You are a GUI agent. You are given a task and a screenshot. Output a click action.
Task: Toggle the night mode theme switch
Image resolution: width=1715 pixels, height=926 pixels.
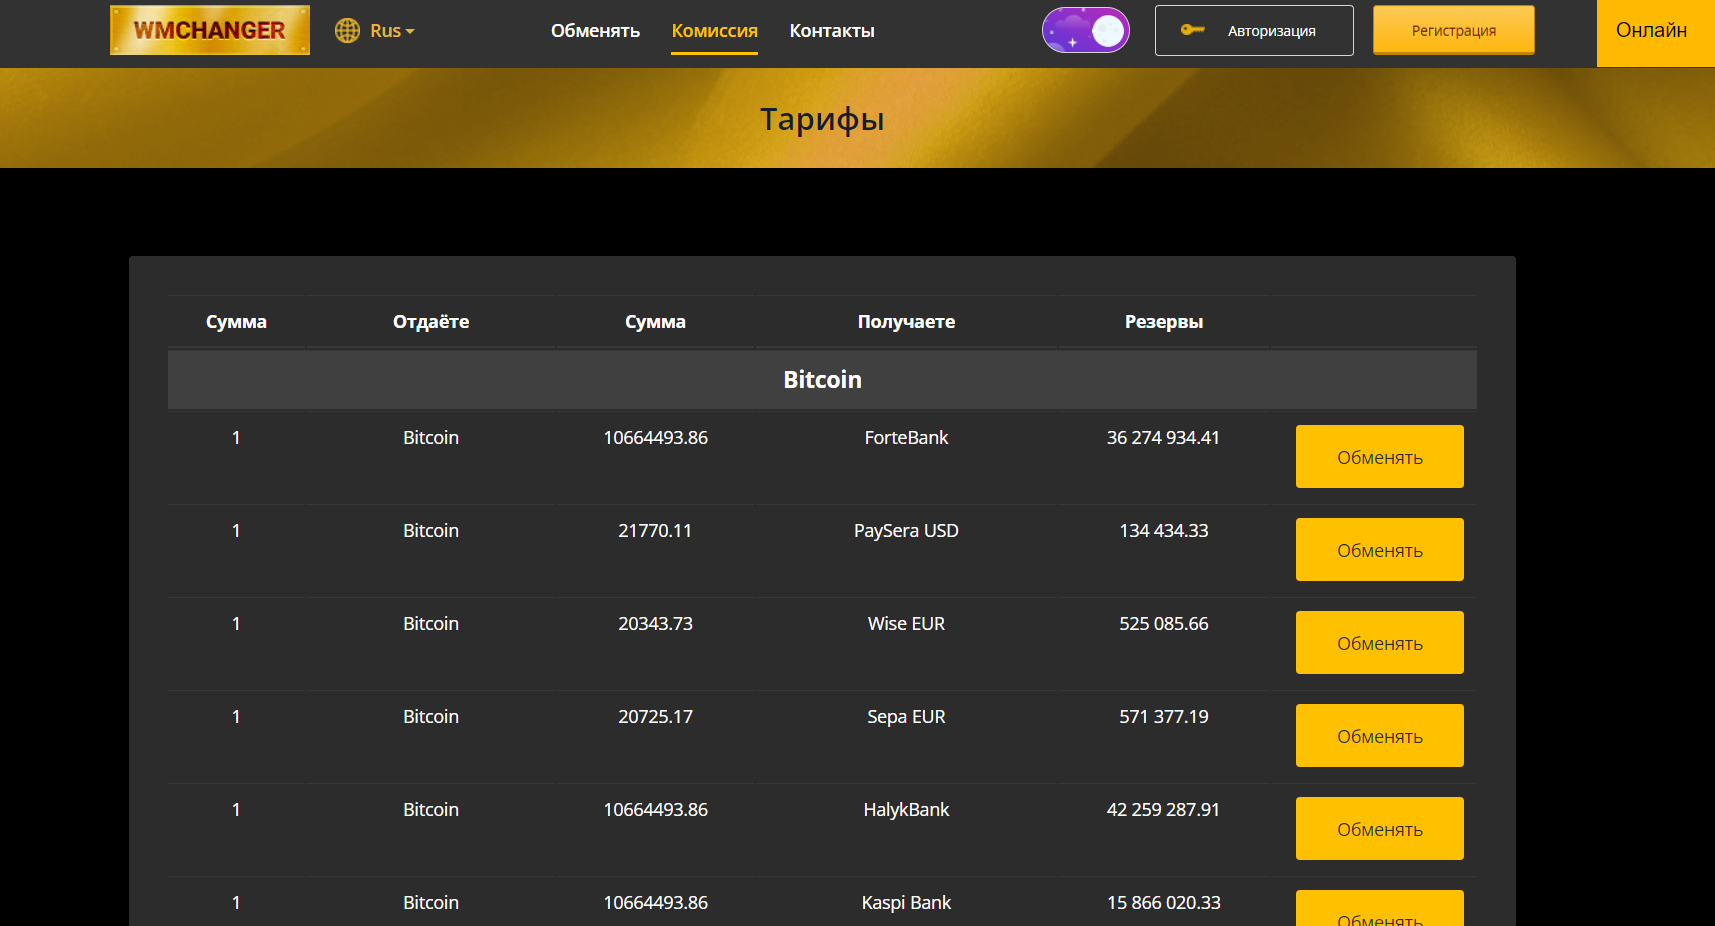click(x=1086, y=31)
